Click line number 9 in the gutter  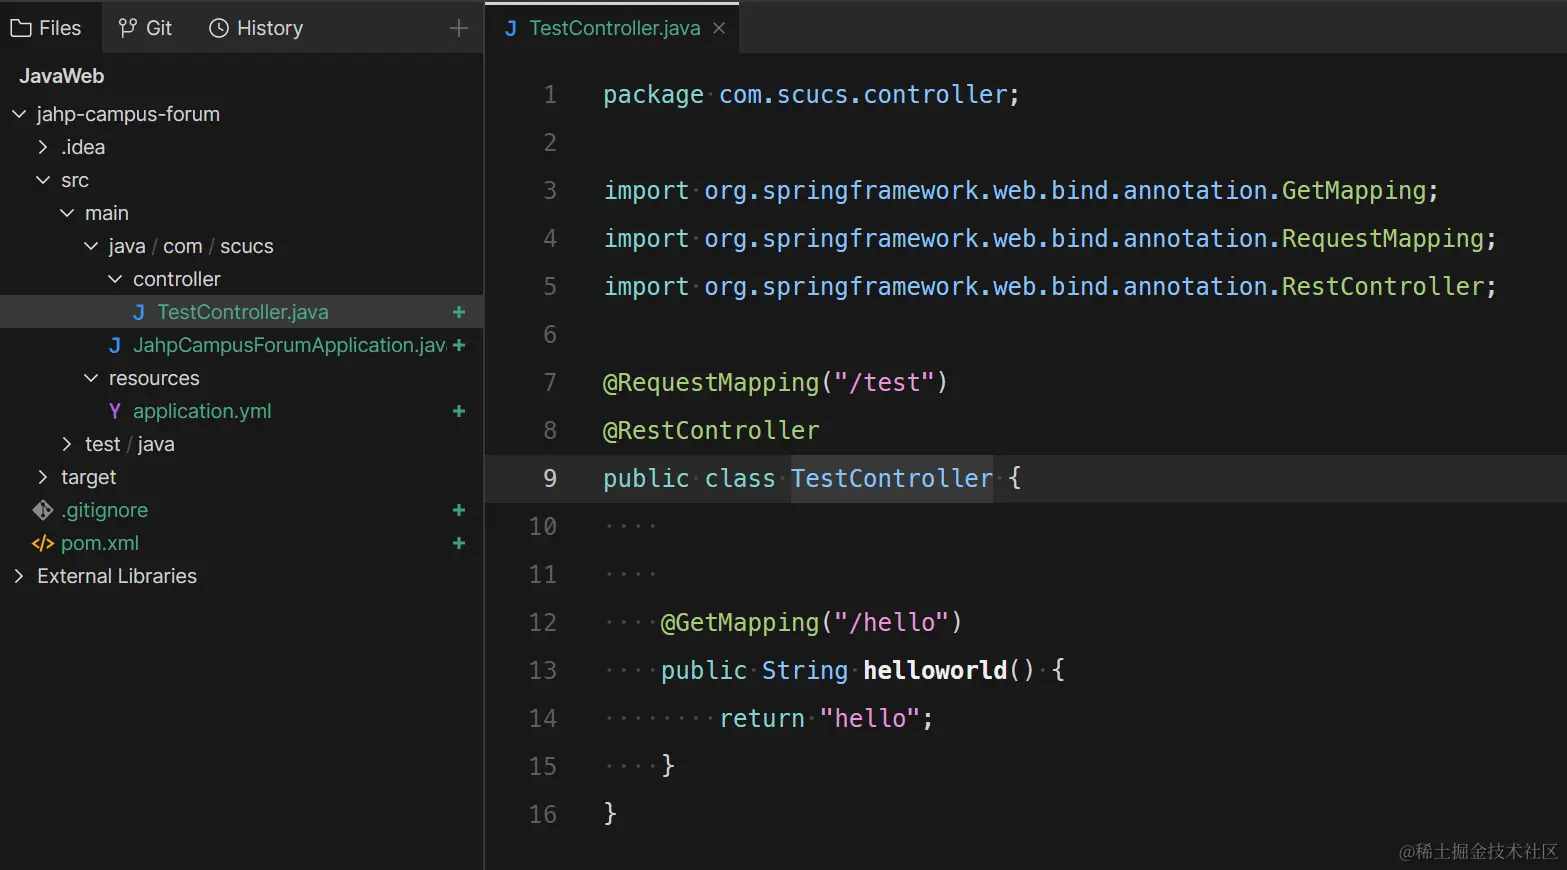click(549, 478)
